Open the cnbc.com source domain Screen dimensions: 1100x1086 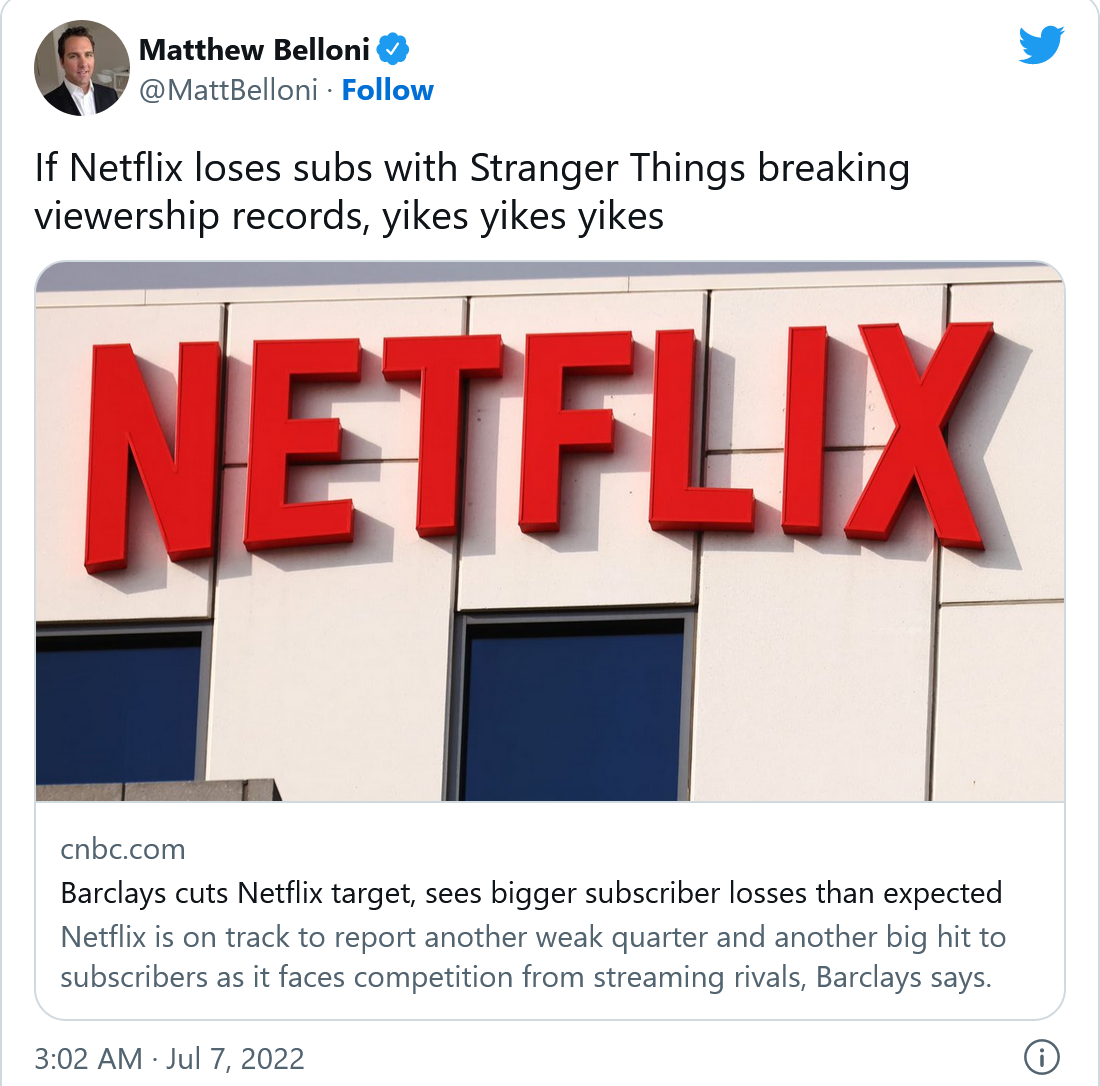tap(123, 849)
